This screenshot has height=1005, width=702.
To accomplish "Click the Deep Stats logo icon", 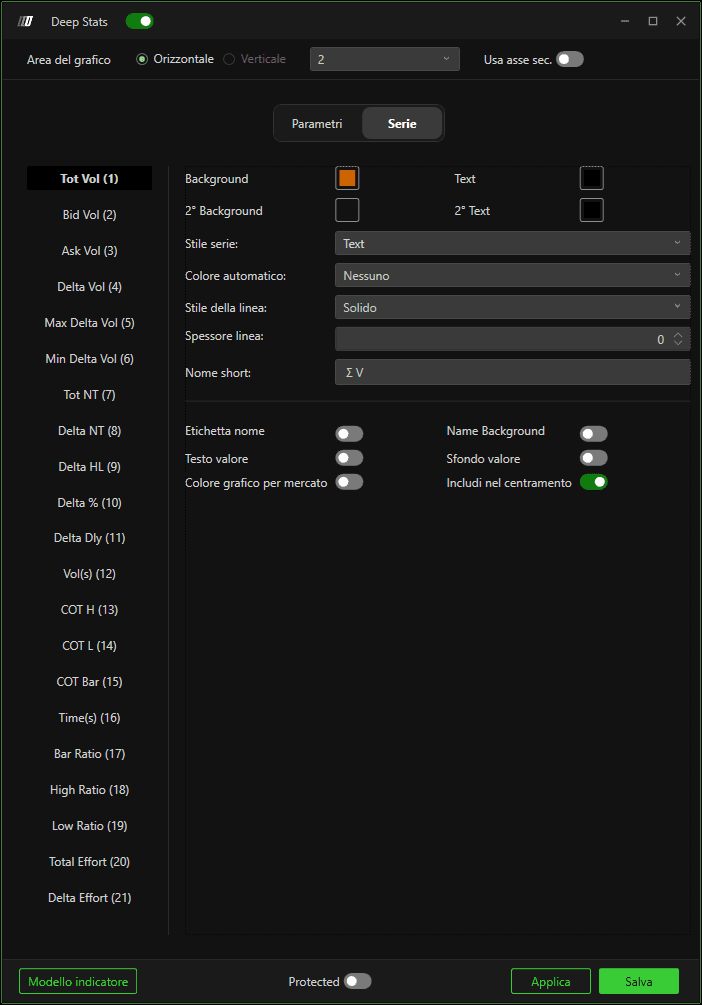I will (25, 21).
